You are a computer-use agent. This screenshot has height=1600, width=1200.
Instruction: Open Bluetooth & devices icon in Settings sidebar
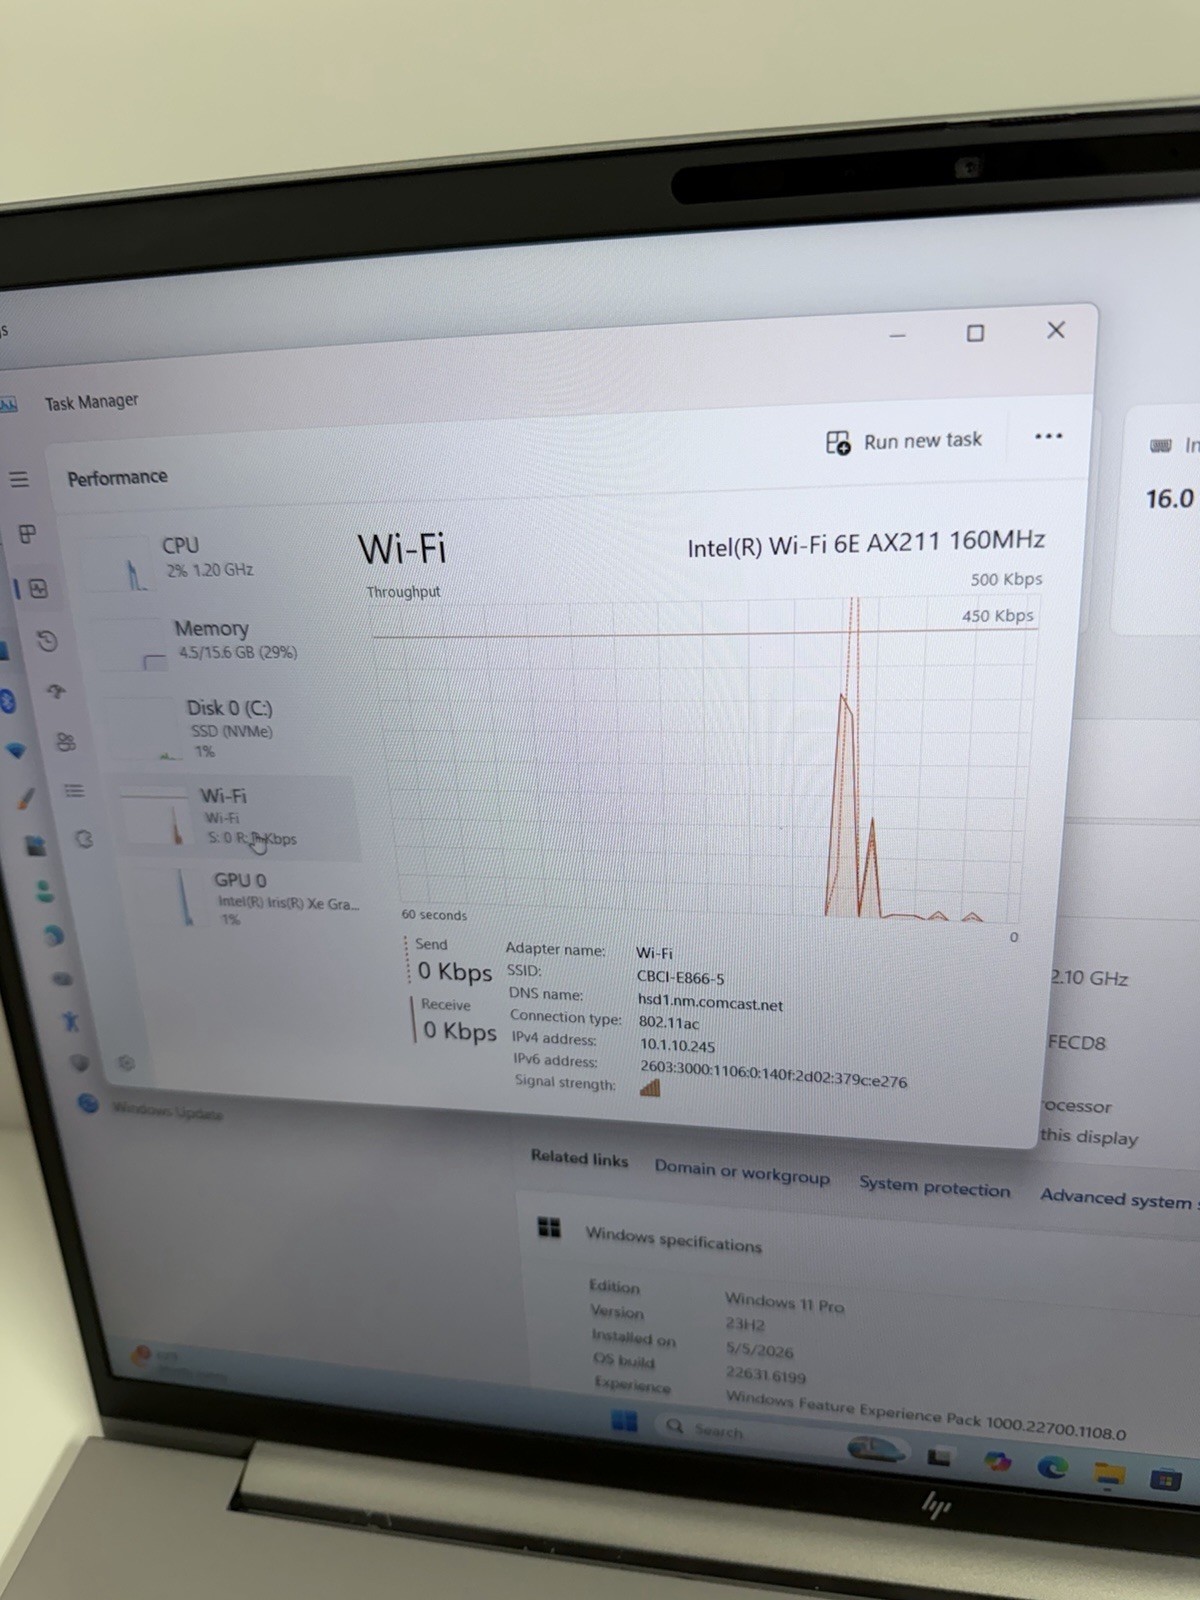(x=7, y=700)
